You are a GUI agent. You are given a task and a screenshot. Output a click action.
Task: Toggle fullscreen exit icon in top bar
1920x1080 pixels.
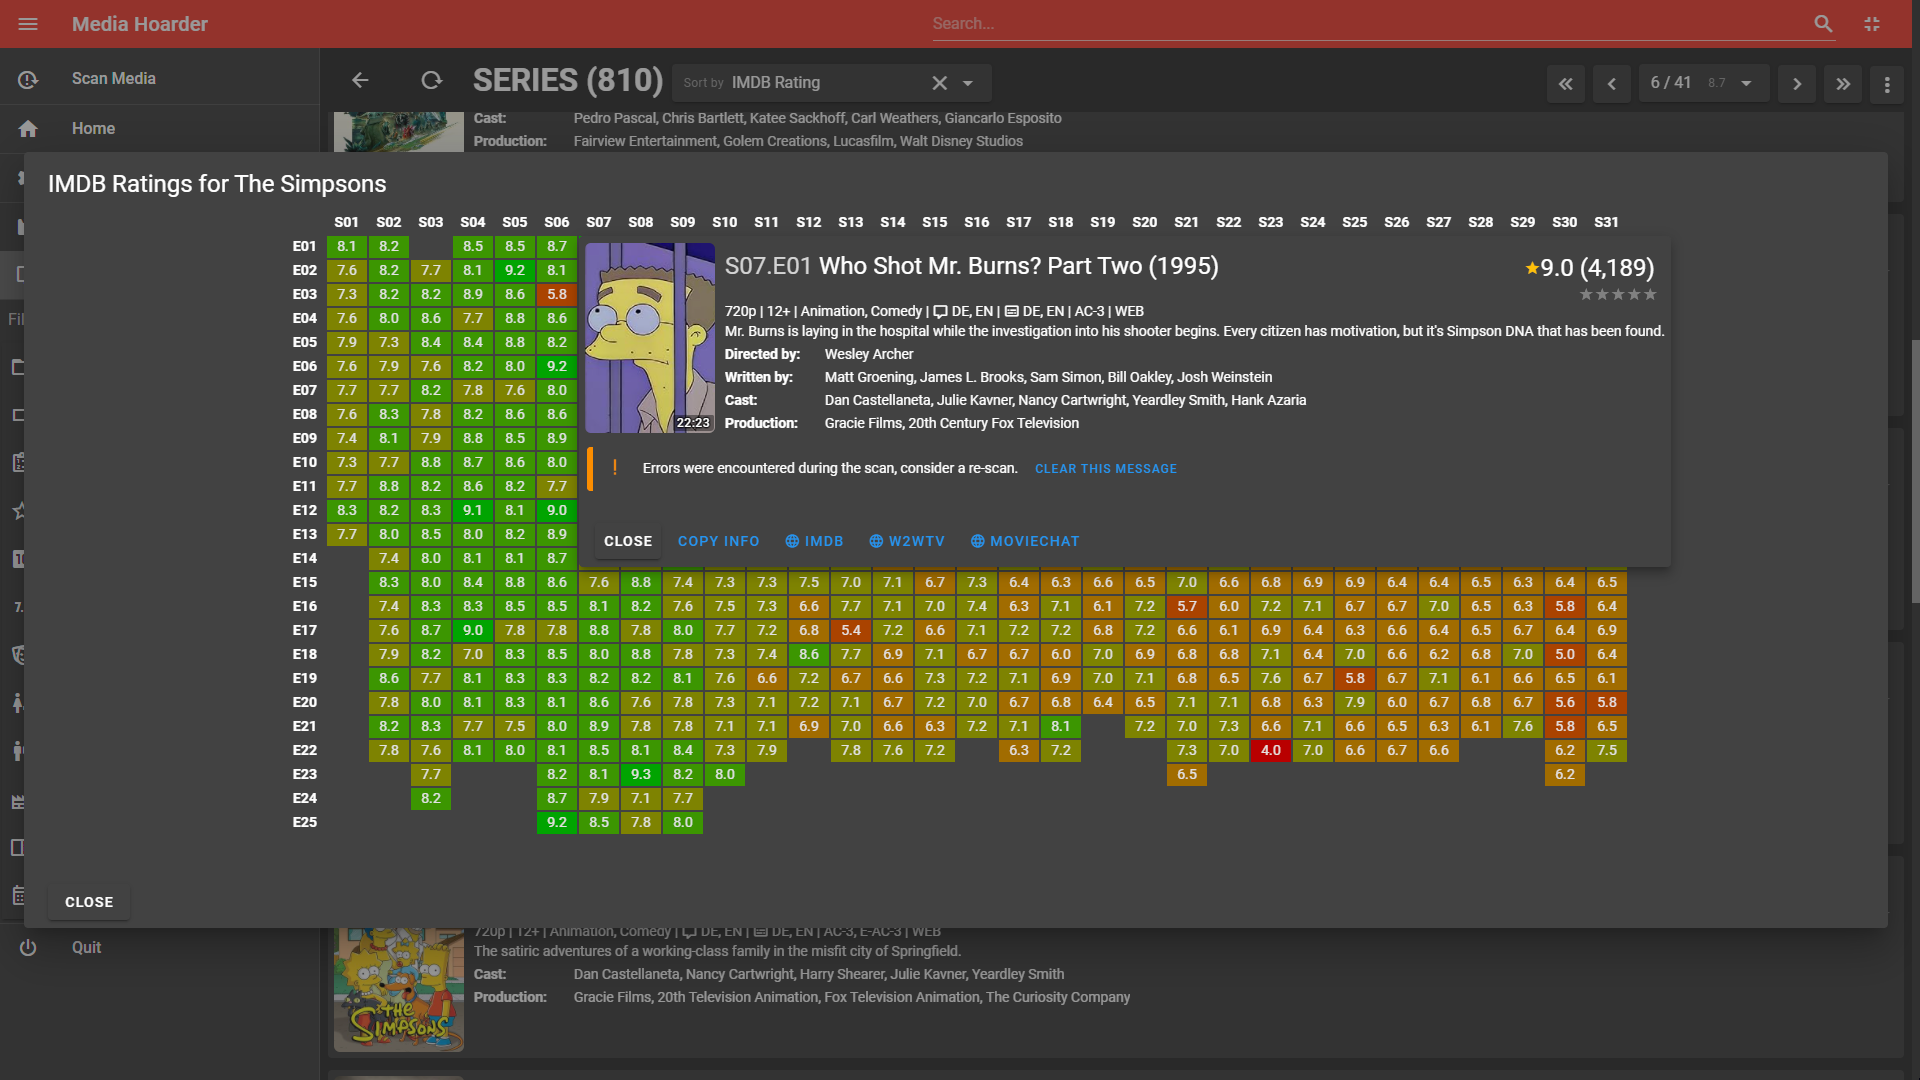pyautogui.click(x=1872, y=24)
